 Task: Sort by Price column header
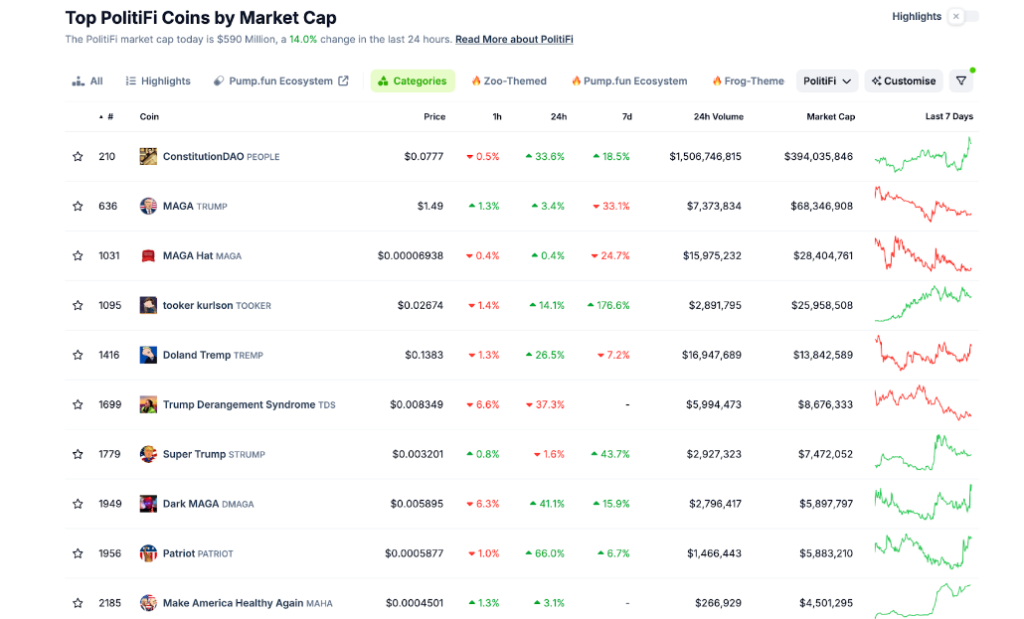pos(434,117)
